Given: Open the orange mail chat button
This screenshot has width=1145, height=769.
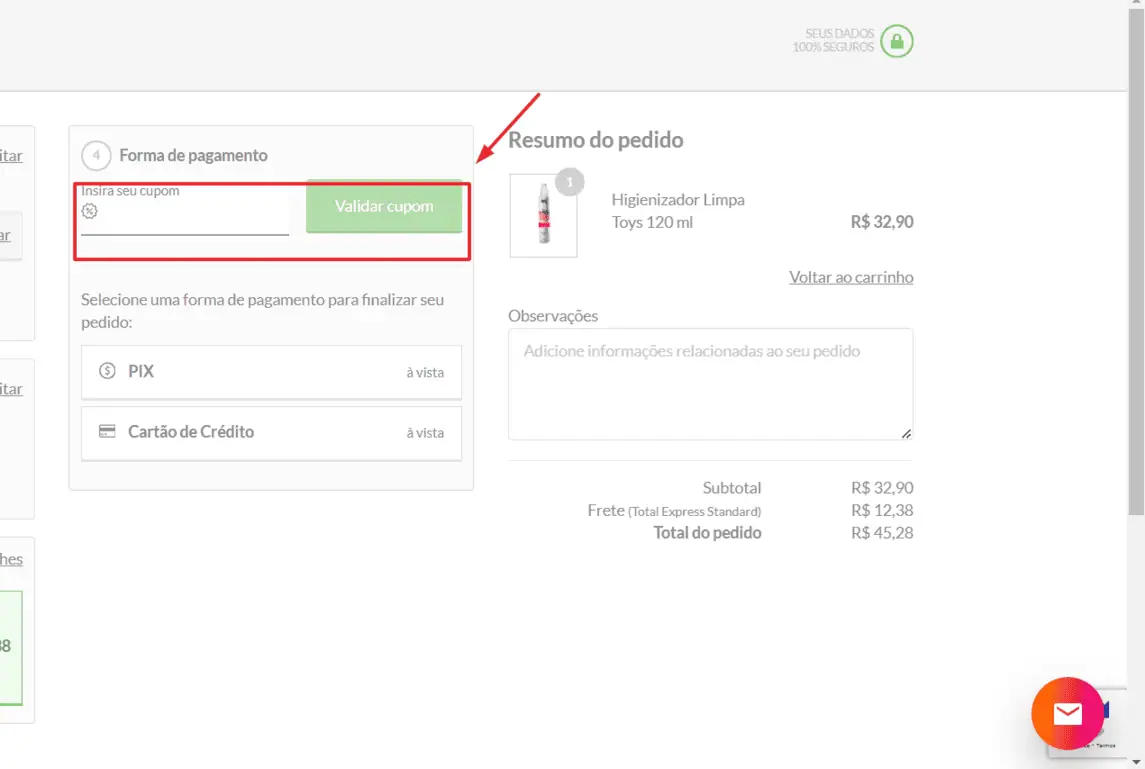Looking at the screenshot, I should (1067, 713).
